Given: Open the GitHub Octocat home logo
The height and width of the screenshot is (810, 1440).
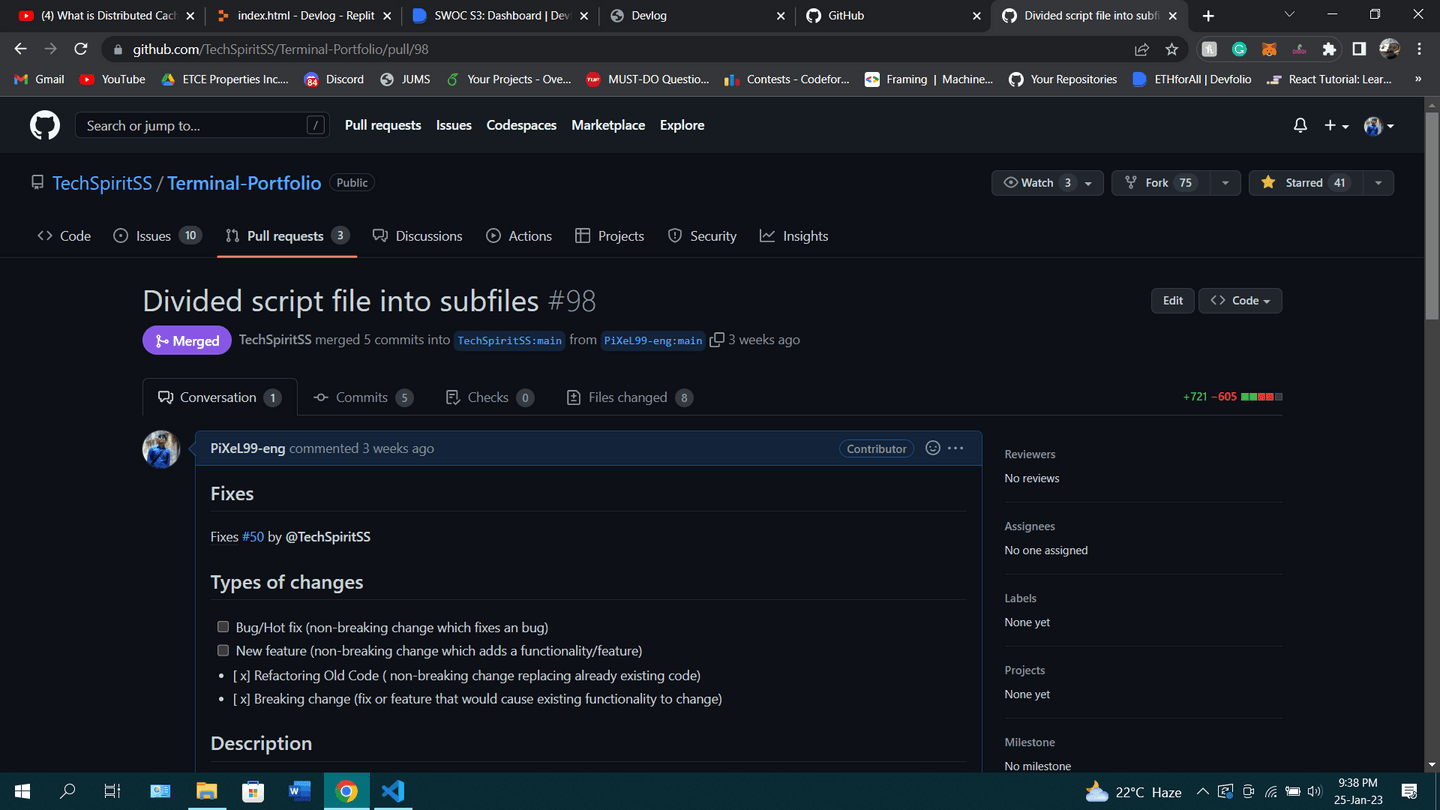Looking at the screenshot, I should click(x=45, y=125).
